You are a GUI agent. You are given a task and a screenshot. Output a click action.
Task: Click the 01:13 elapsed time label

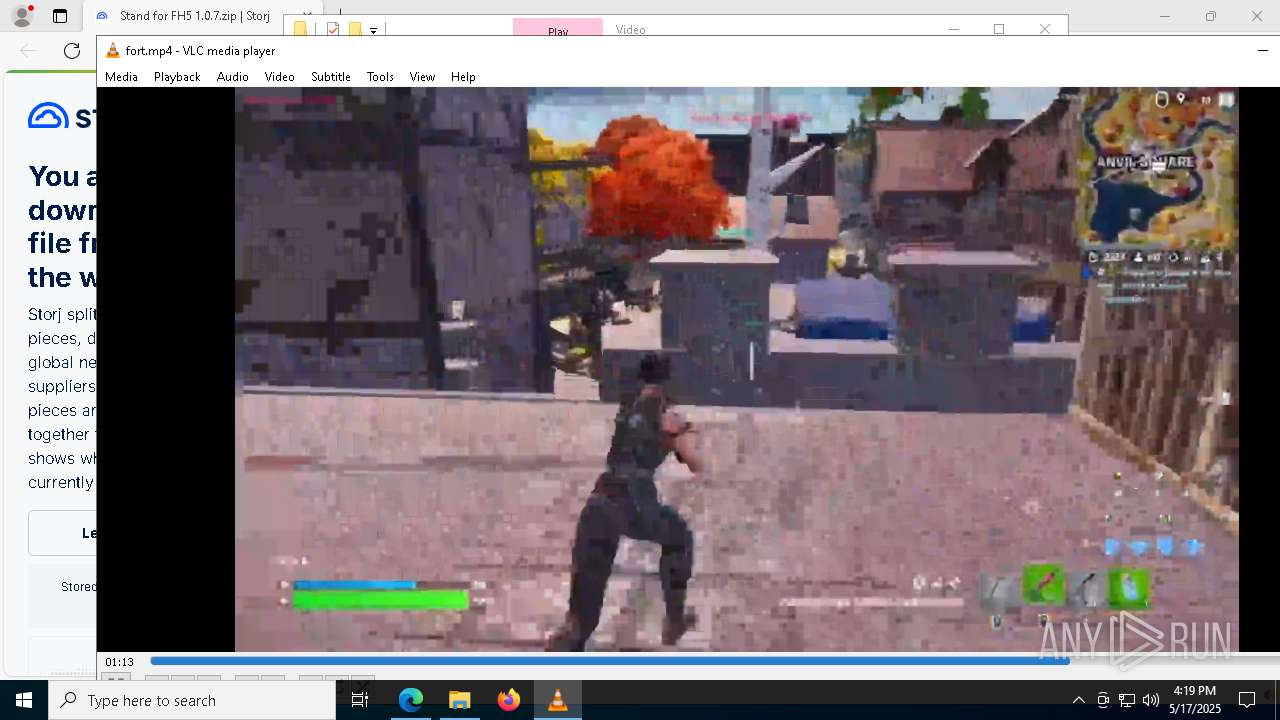coord(119,662)
